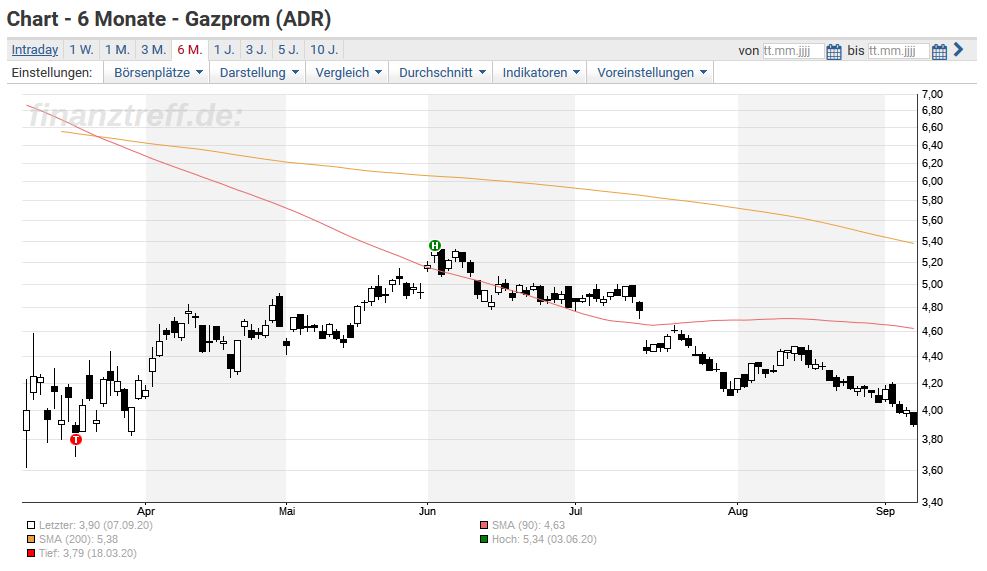
Task: Click the 'Apr' x-axis label
Action: 145,511
